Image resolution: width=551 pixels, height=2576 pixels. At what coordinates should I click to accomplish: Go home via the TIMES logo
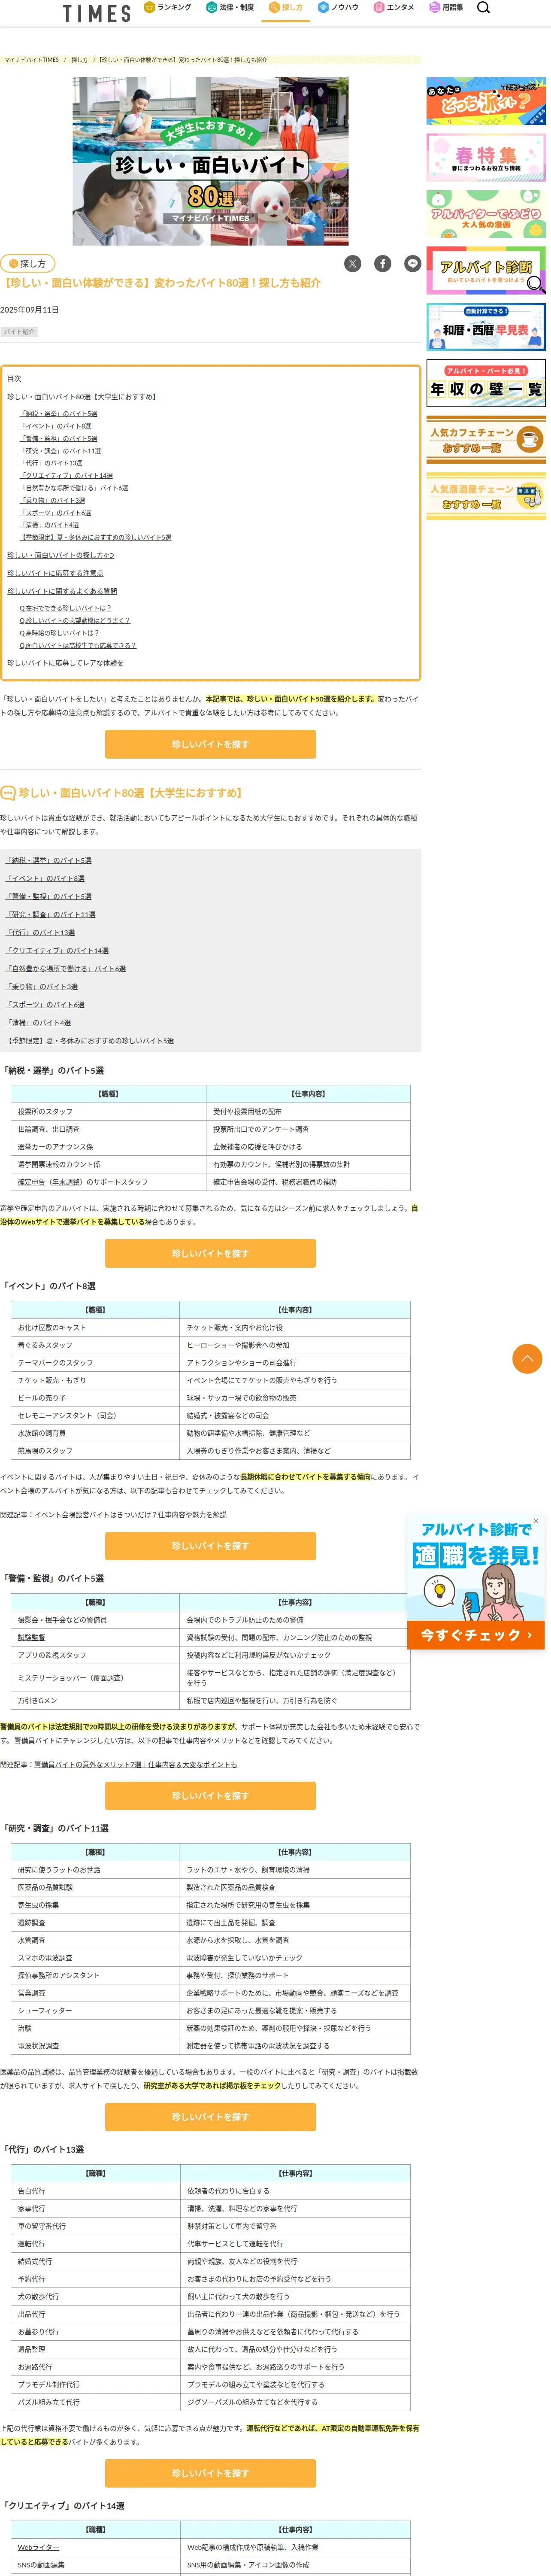click(x=96, y=13)
